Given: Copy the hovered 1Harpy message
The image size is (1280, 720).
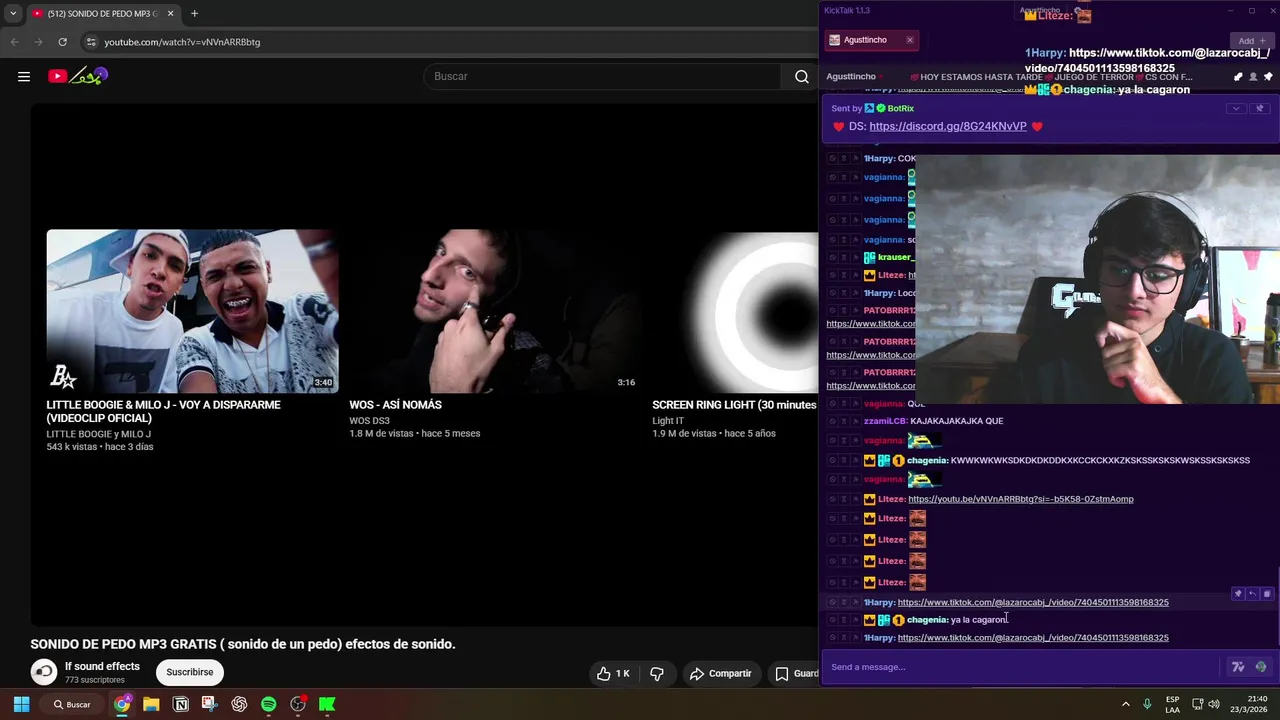Looking at the screenshot, I should click(1266, 594).
